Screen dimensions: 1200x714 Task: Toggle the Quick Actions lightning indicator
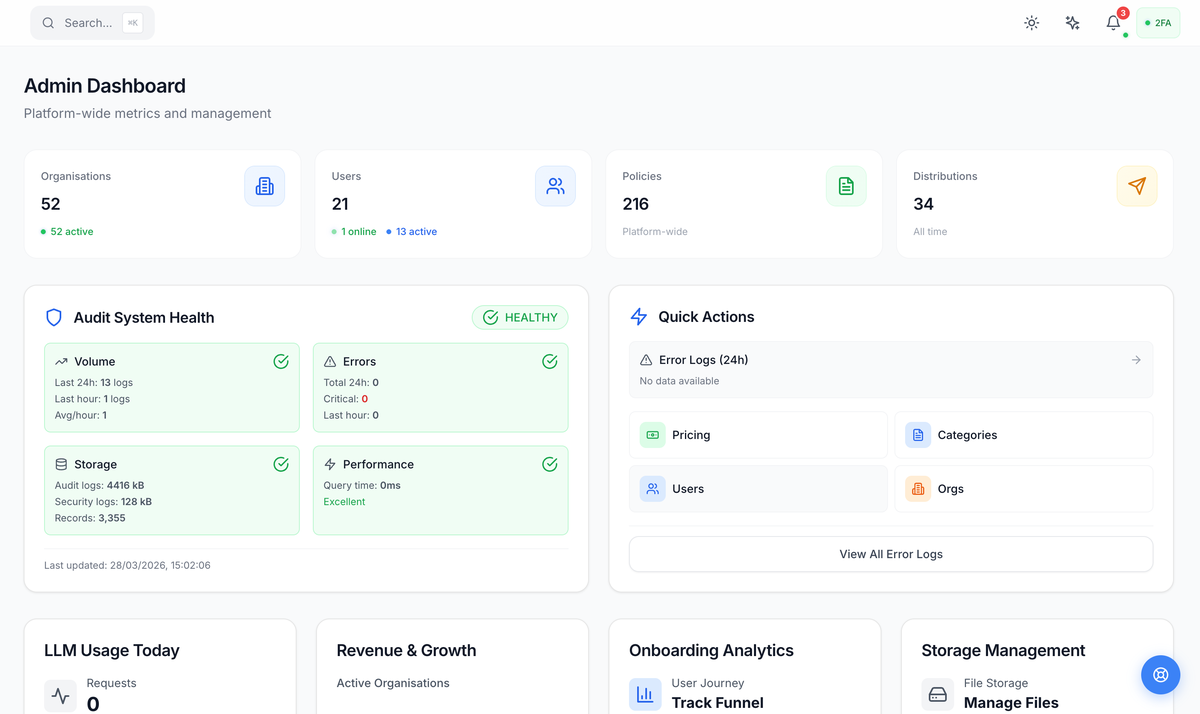coord(638,317)
